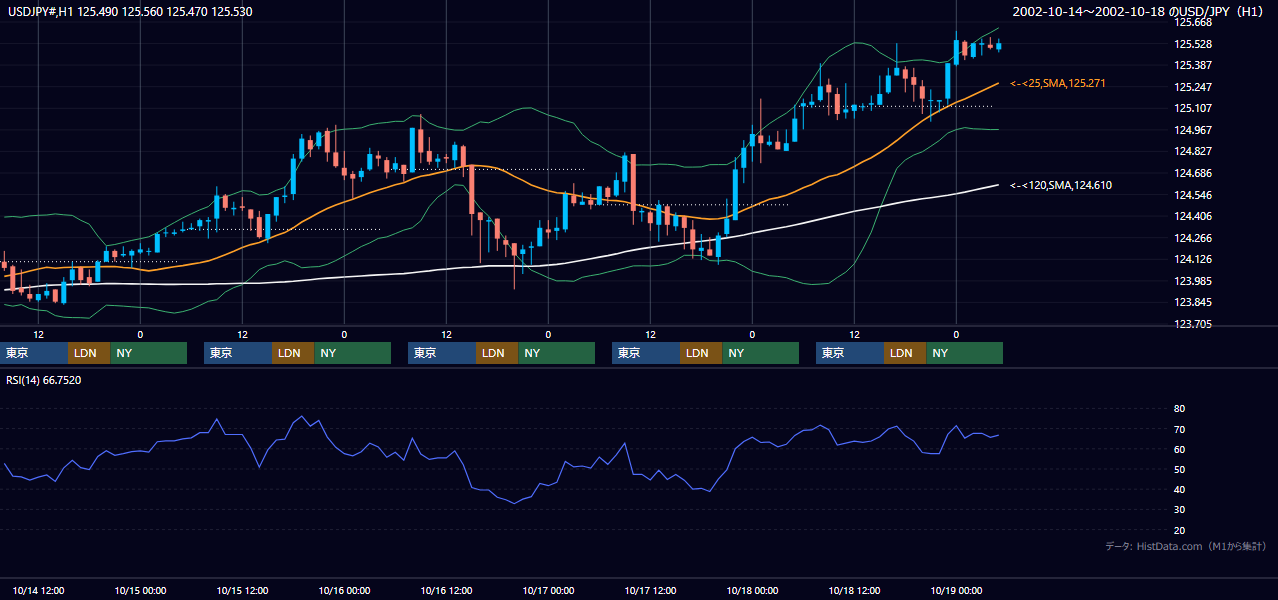1278x600 pixels.
Task: Click price axis value 124.827
Action: tap(1193, 151)
